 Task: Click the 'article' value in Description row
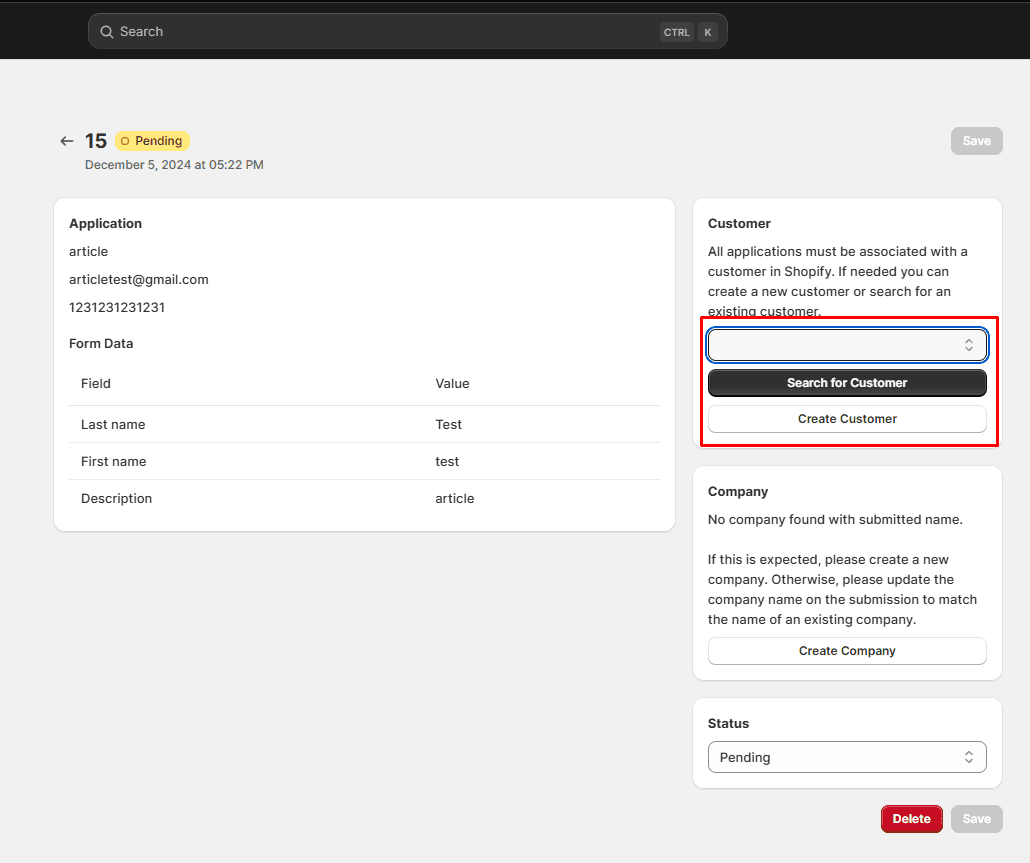(455, 498)
